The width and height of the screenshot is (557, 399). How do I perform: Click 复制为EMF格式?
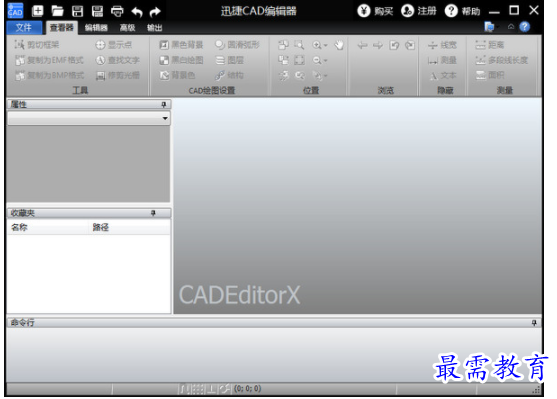49,60
